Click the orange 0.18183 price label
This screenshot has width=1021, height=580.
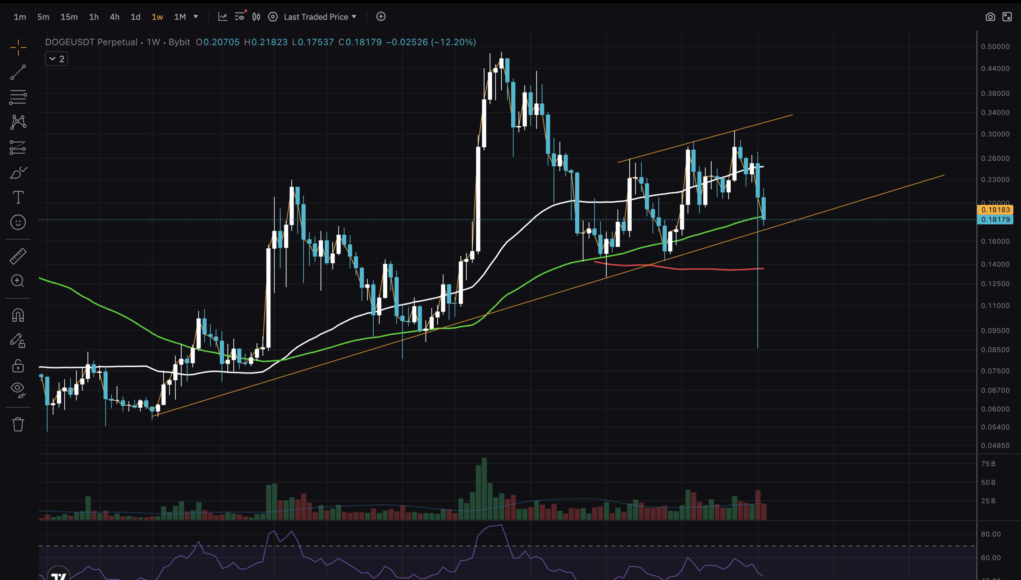click(x=995, y=209)
